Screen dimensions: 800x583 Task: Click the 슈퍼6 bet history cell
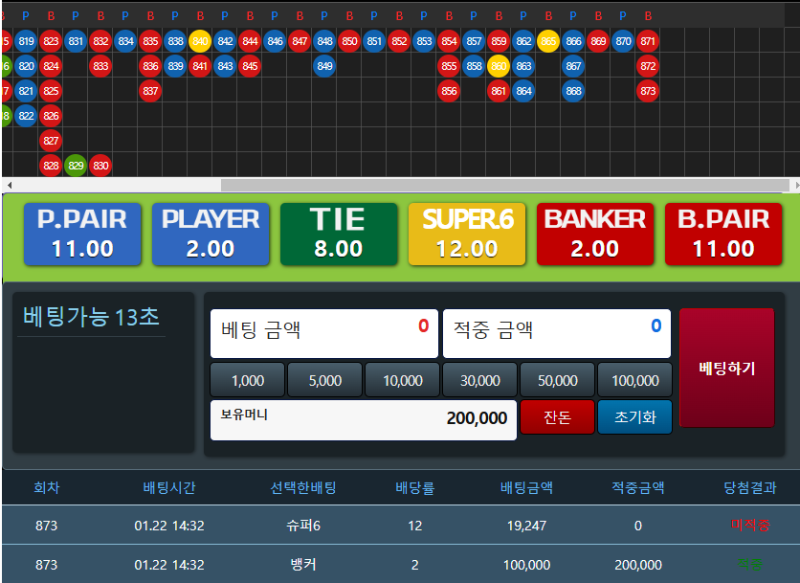[x=303, y=525]
